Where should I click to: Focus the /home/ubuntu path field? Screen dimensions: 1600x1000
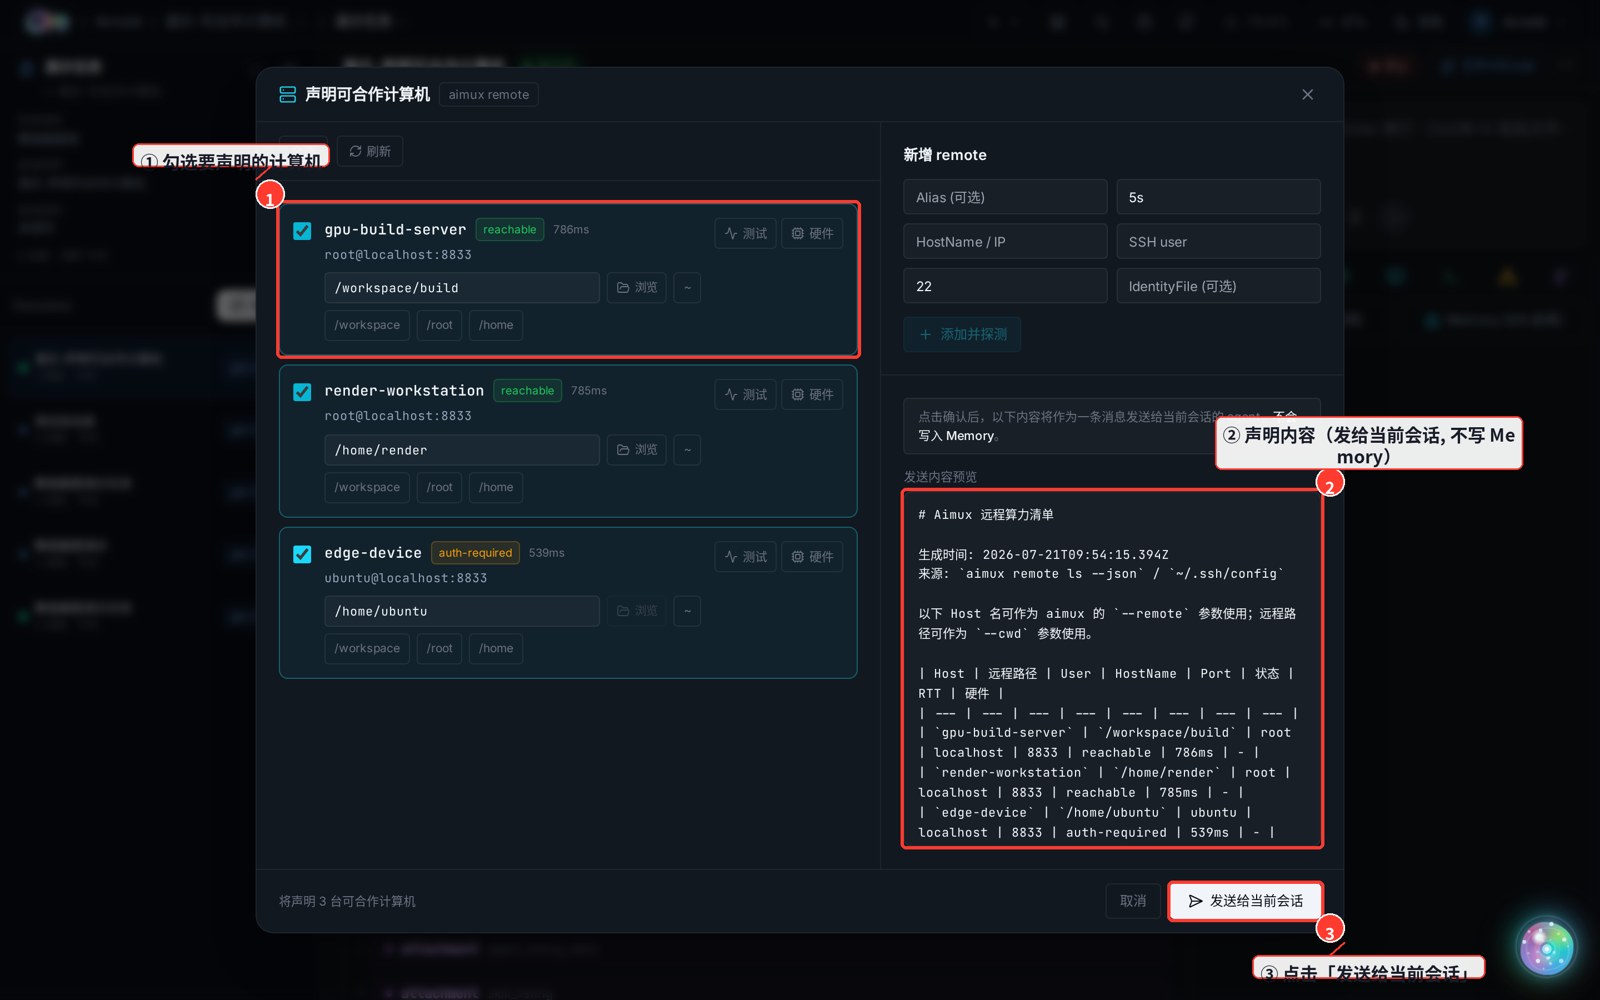pos(462,611)
